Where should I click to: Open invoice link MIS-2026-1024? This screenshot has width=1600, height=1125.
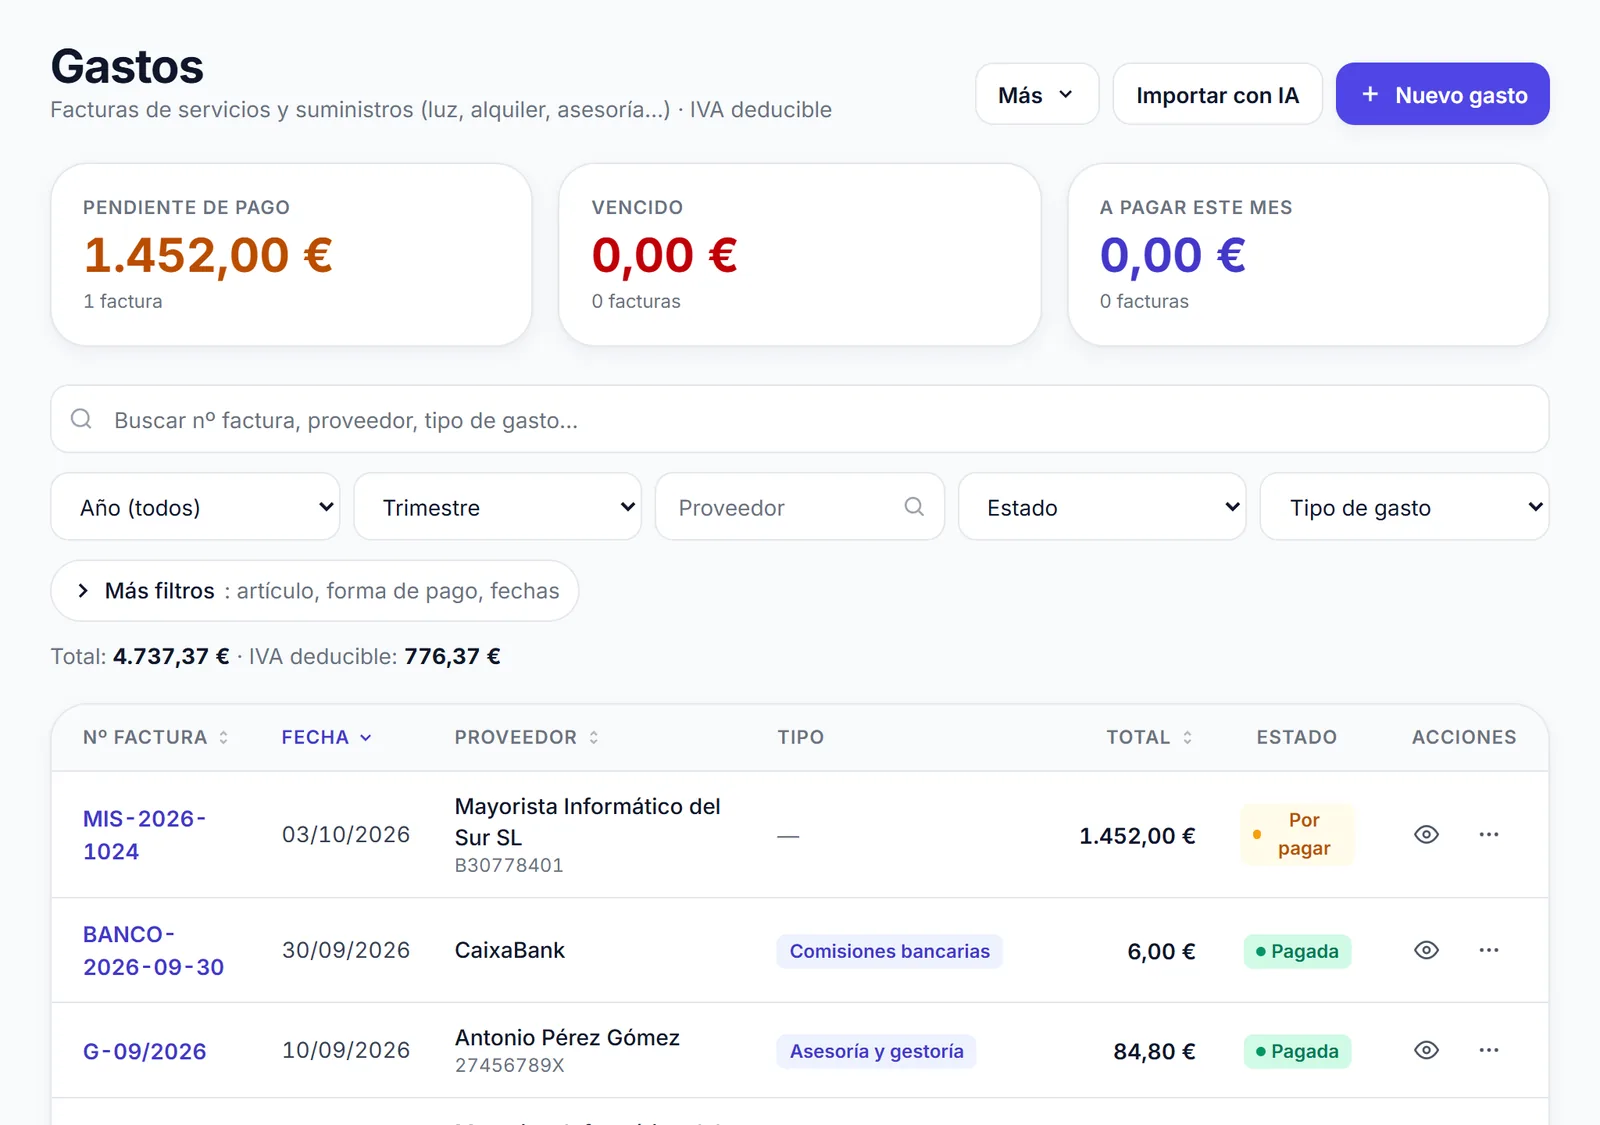(145, 835)
